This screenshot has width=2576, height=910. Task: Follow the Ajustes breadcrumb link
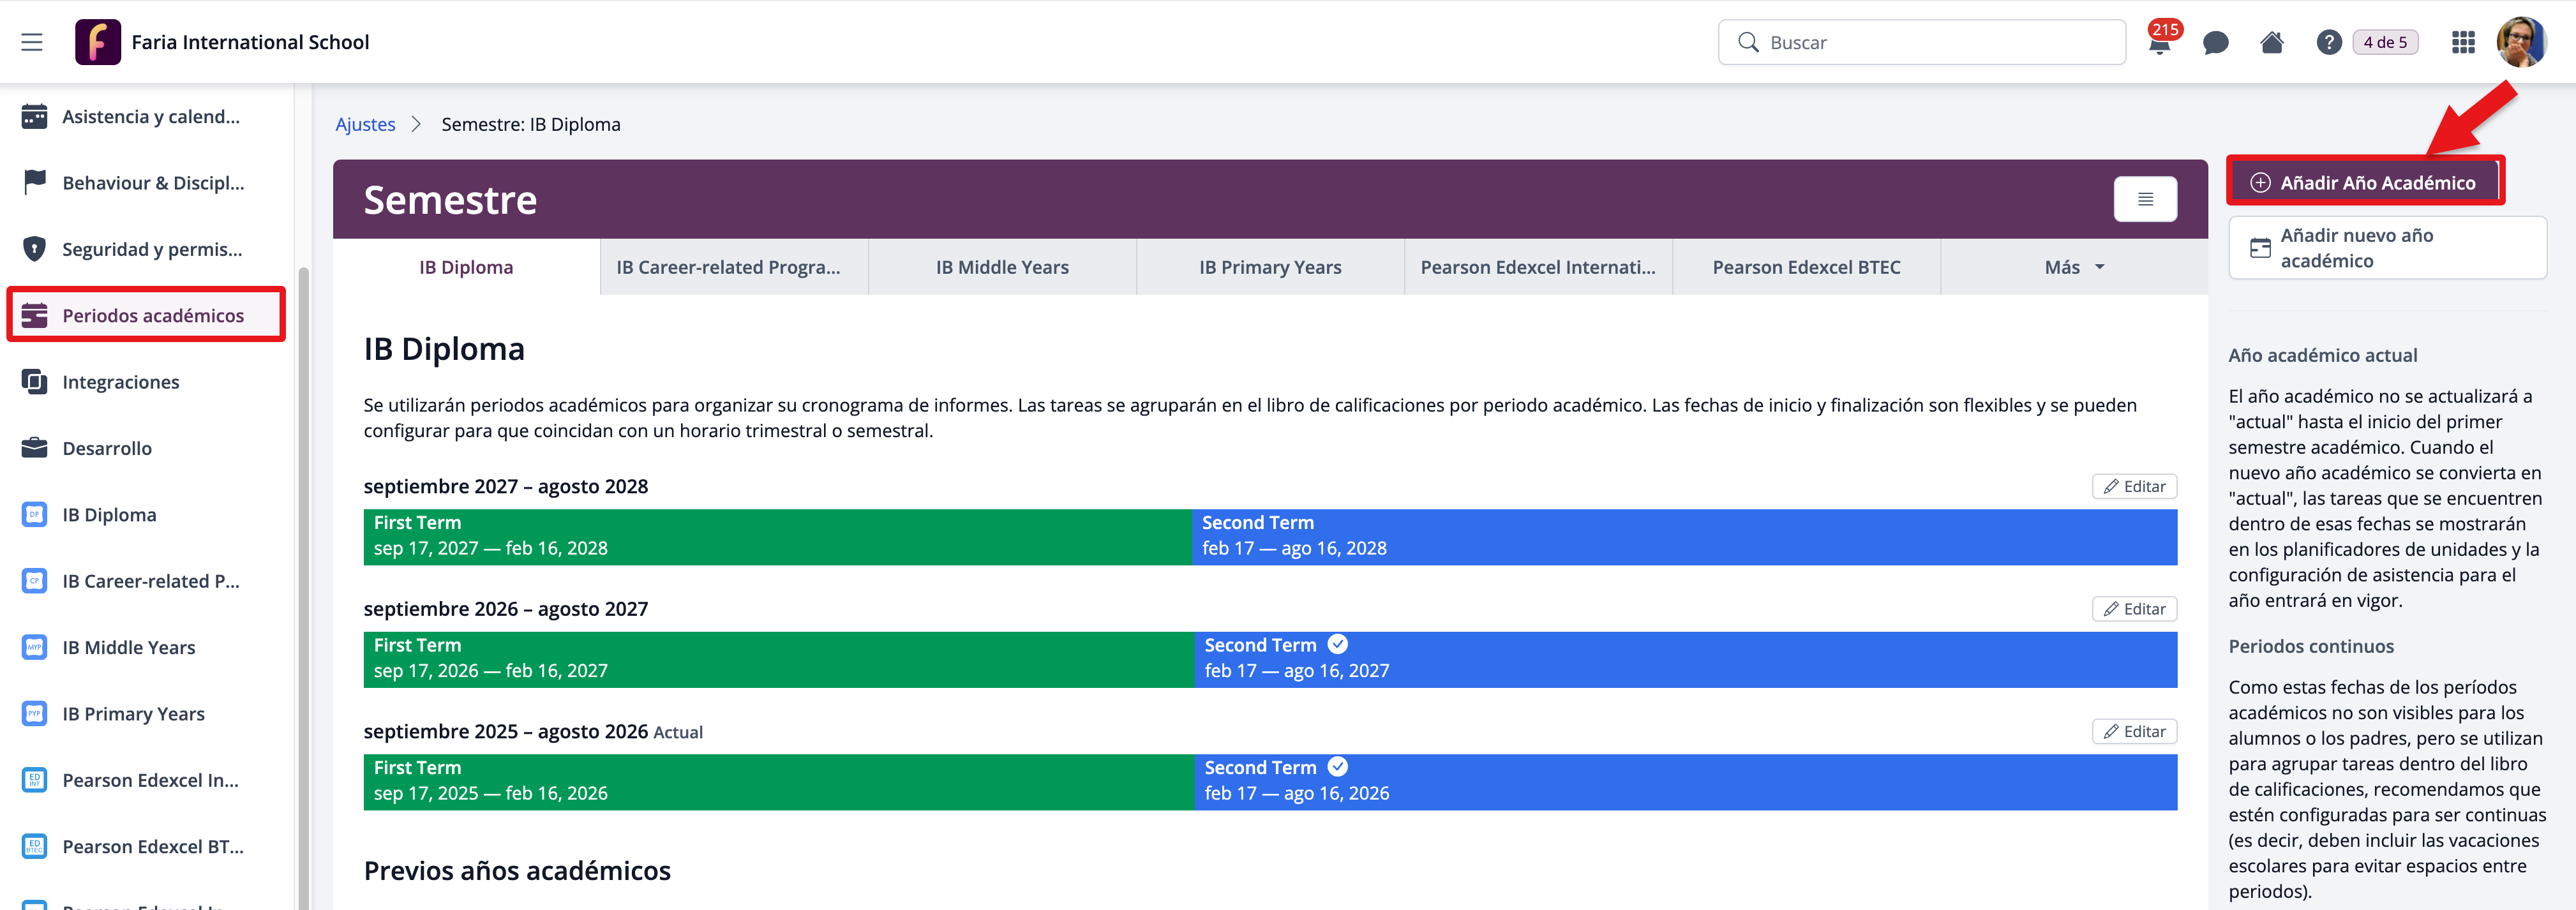tap(365, 124)
